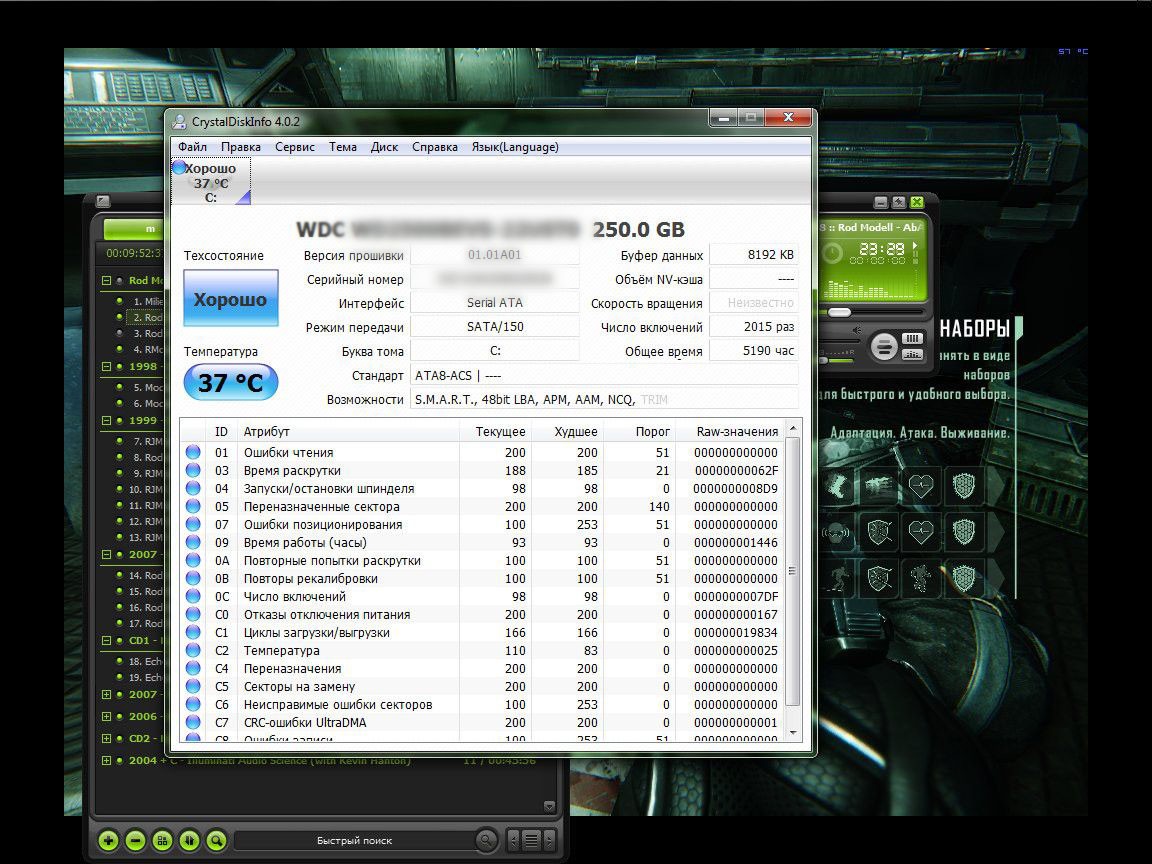This screenshot has width=1152, height=864.
Task: Click the clock timer icon in player display
Action: [832, 254]
